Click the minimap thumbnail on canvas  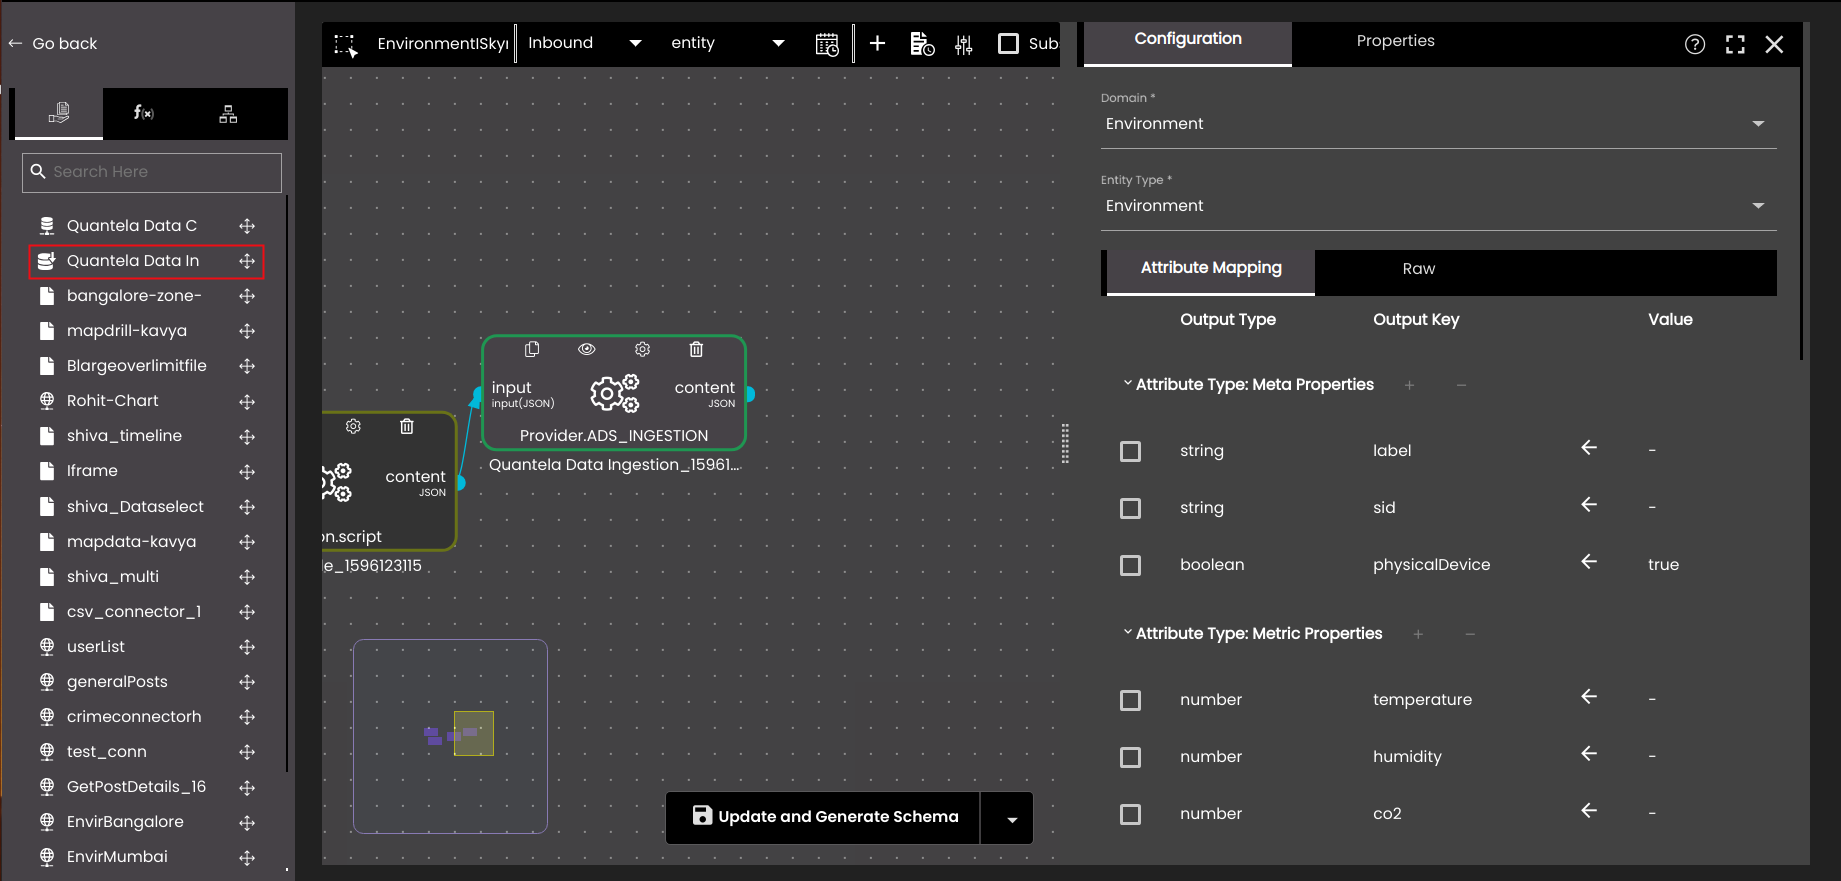coord(450,736)
